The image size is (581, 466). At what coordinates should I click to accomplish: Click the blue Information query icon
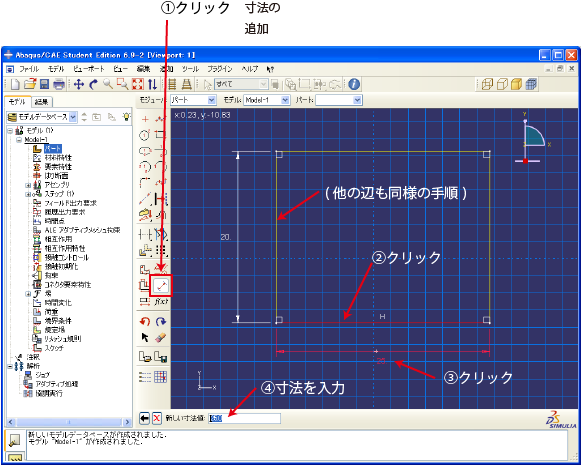point(354,84)
